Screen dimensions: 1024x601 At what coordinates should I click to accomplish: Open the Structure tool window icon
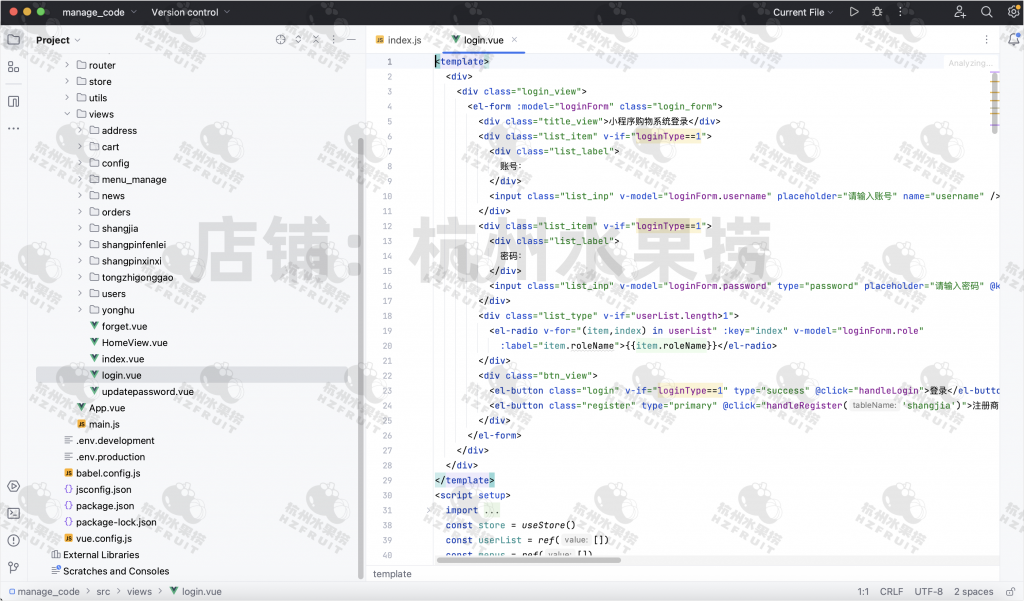coord(13,66)
